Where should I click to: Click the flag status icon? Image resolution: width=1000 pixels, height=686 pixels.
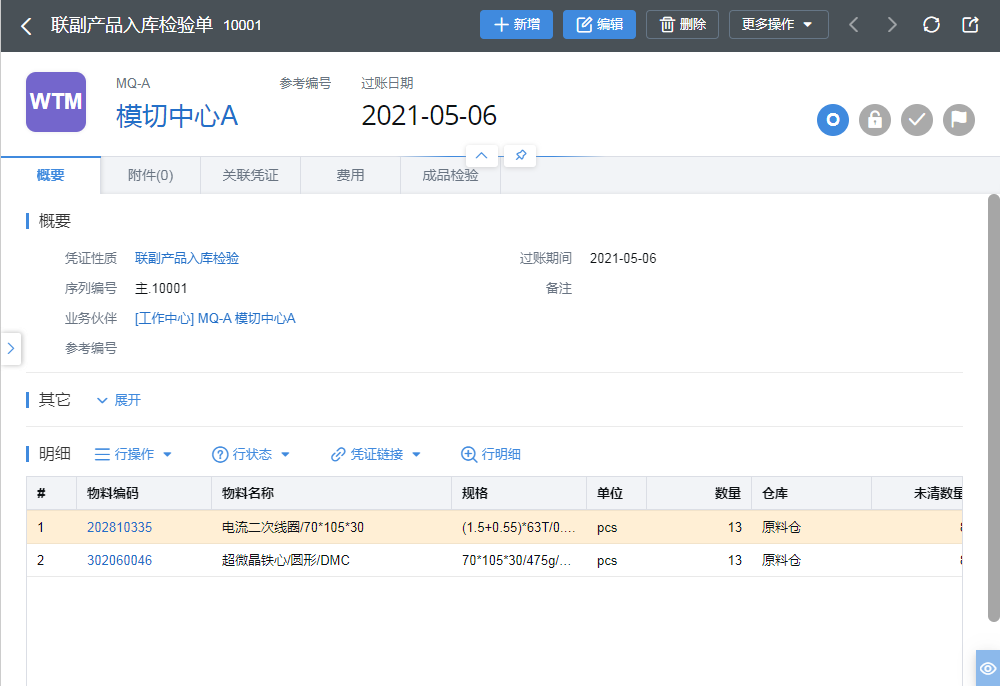[959, 120]
